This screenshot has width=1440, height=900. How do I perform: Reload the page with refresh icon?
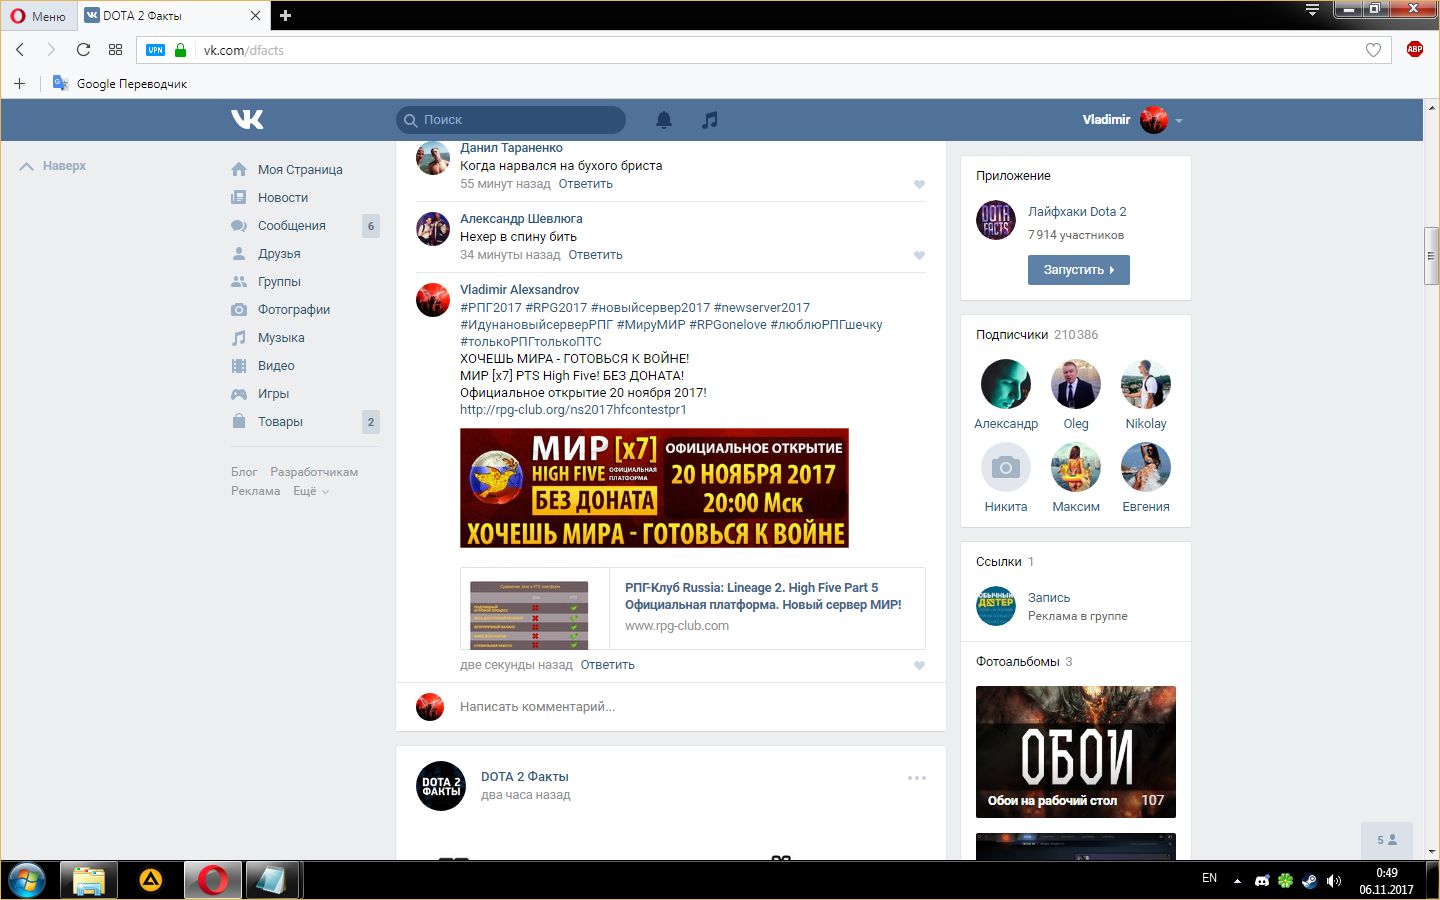click(x=83, y=50)
